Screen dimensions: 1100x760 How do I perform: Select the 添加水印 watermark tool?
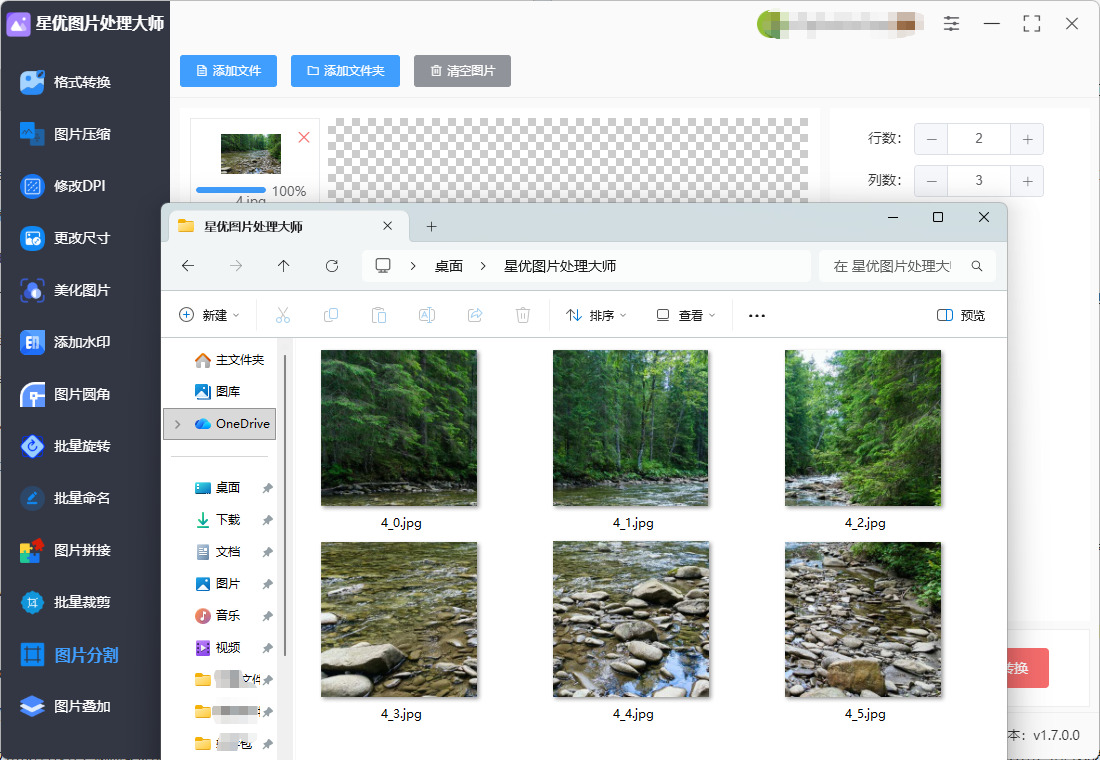80,342
